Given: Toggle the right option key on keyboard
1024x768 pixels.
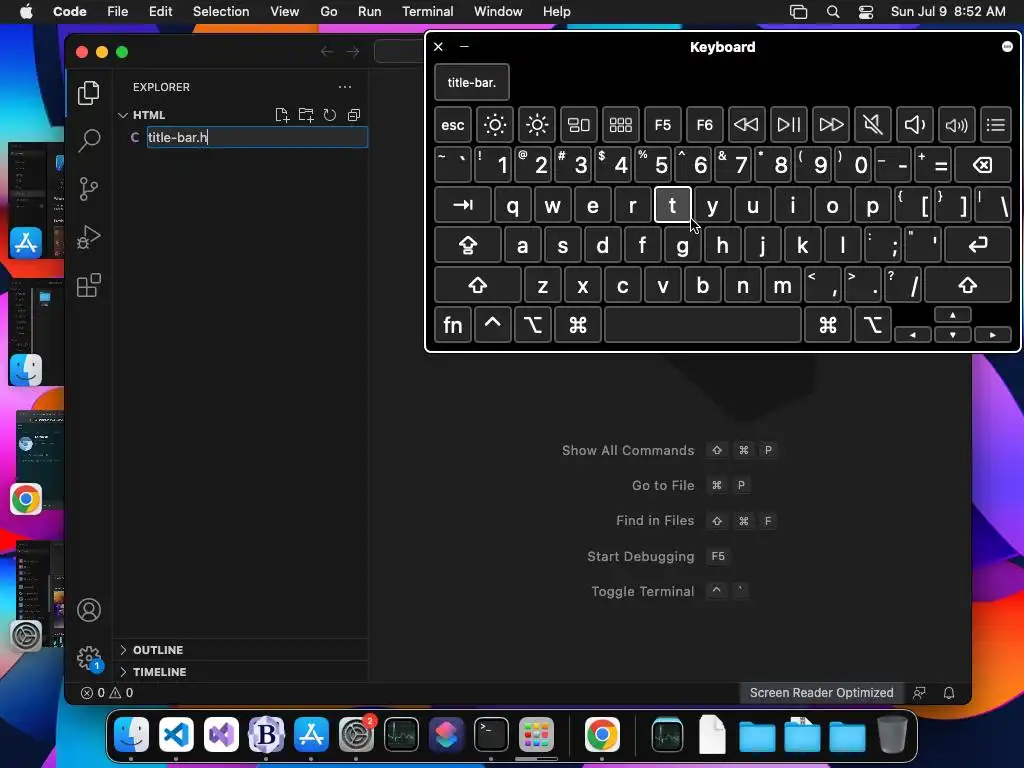Looking at the screenshot, I should 872,325.
